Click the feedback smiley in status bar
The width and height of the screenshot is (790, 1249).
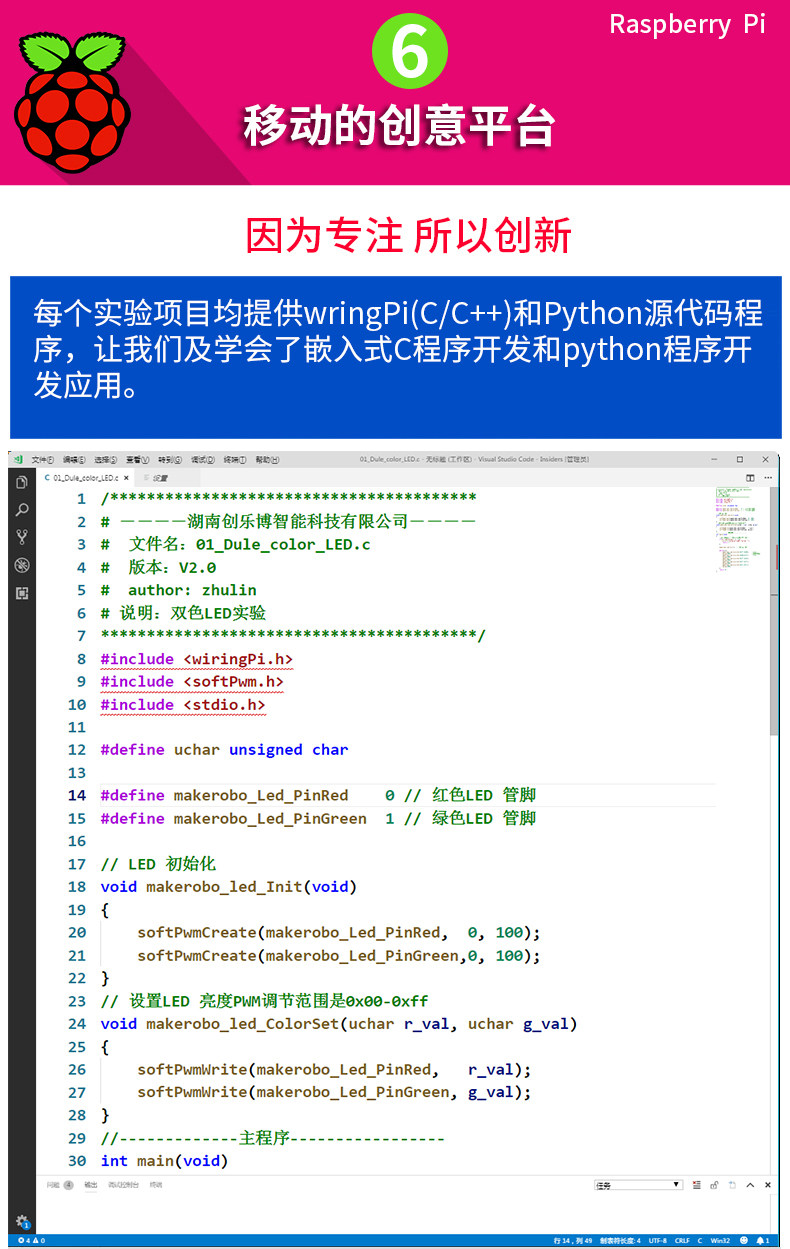743,1240
